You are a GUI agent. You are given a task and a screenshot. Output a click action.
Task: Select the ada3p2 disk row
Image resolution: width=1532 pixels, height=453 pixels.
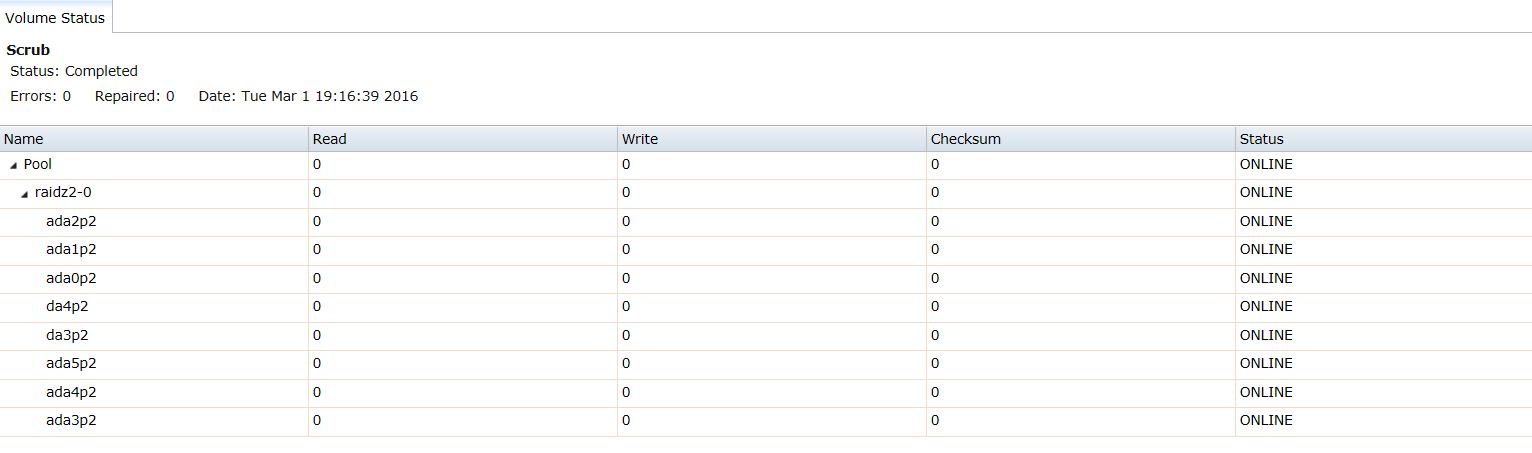pos(766,421)
